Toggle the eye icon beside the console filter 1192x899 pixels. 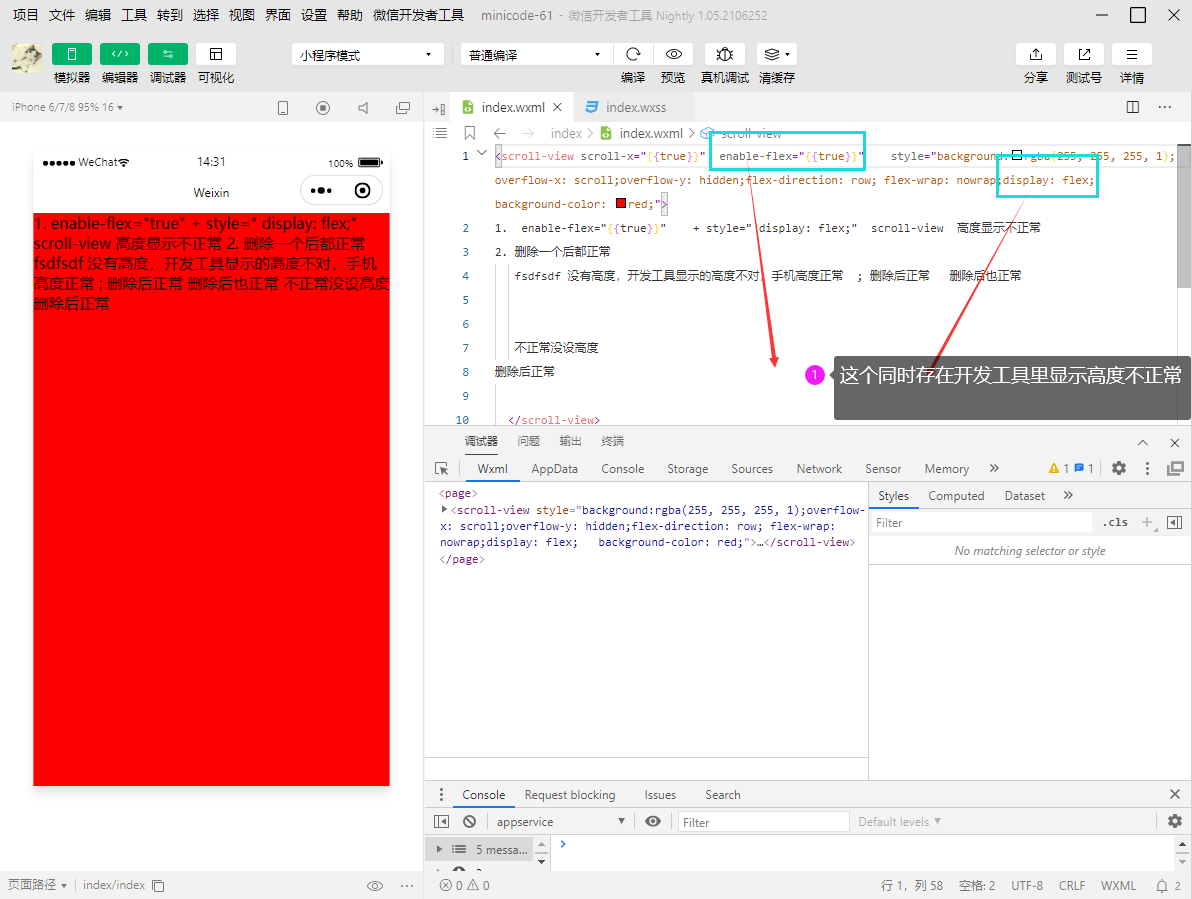pyautogui.click(x=653, y=821)
